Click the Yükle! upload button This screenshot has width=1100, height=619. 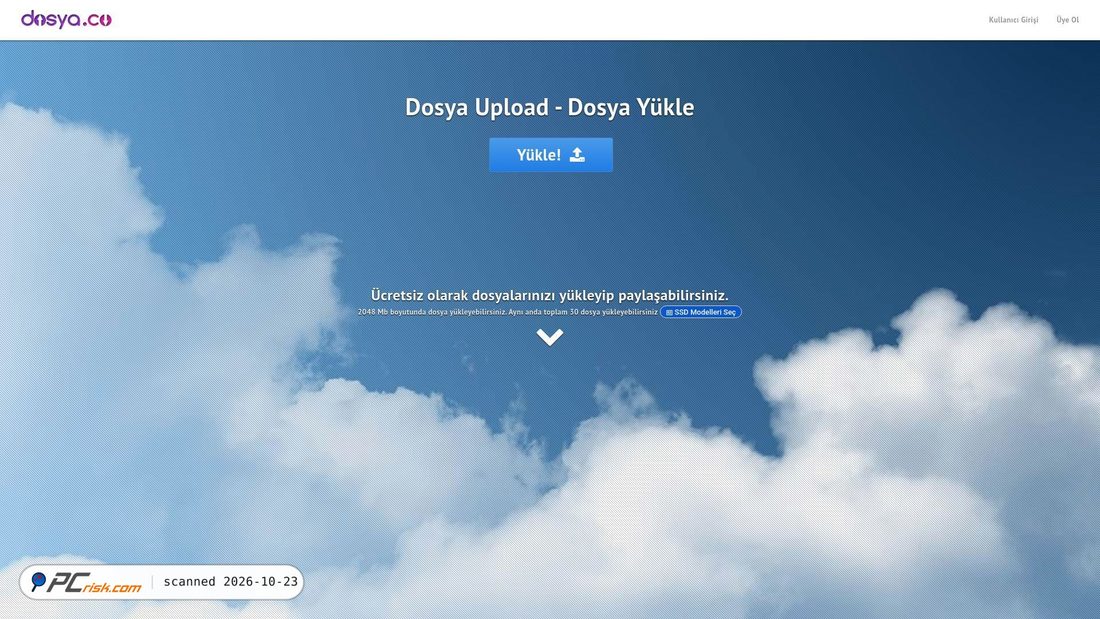[551, 155]
